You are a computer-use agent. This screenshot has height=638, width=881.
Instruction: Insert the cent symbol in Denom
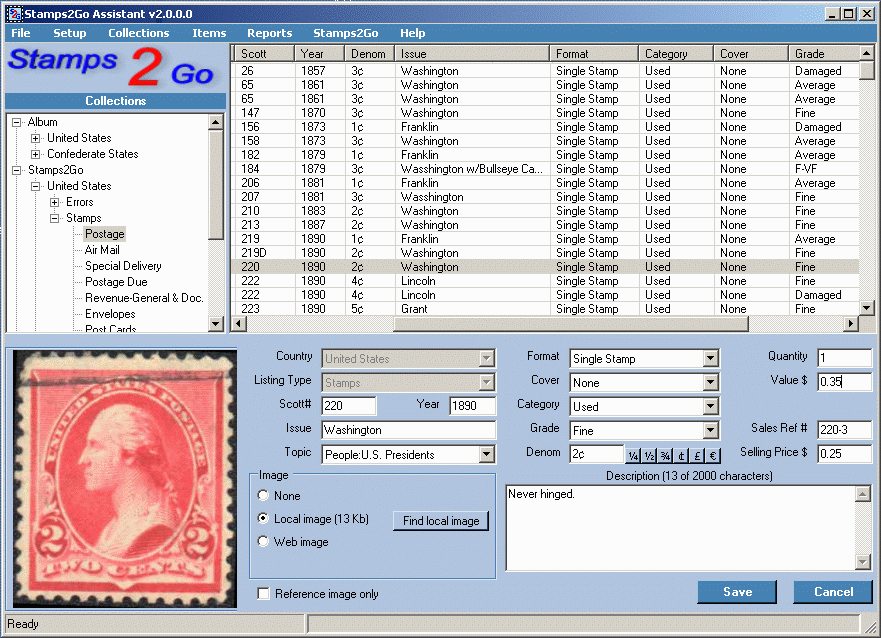pyautogui.click(x=681, y=455)
